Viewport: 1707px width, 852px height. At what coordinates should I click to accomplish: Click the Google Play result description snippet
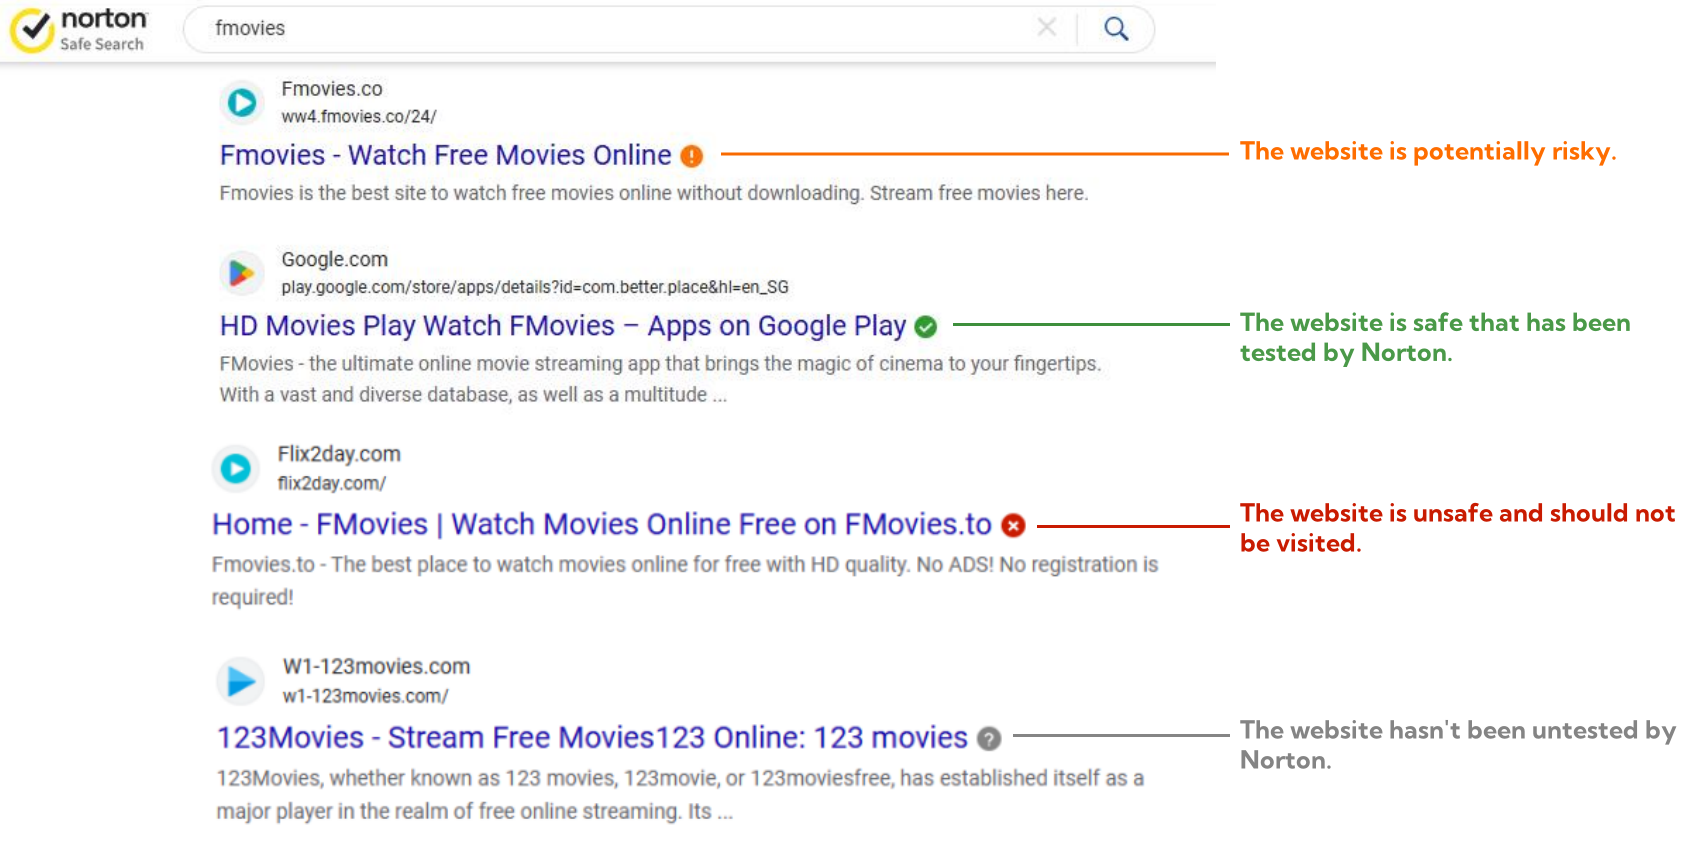coord(660,379)
